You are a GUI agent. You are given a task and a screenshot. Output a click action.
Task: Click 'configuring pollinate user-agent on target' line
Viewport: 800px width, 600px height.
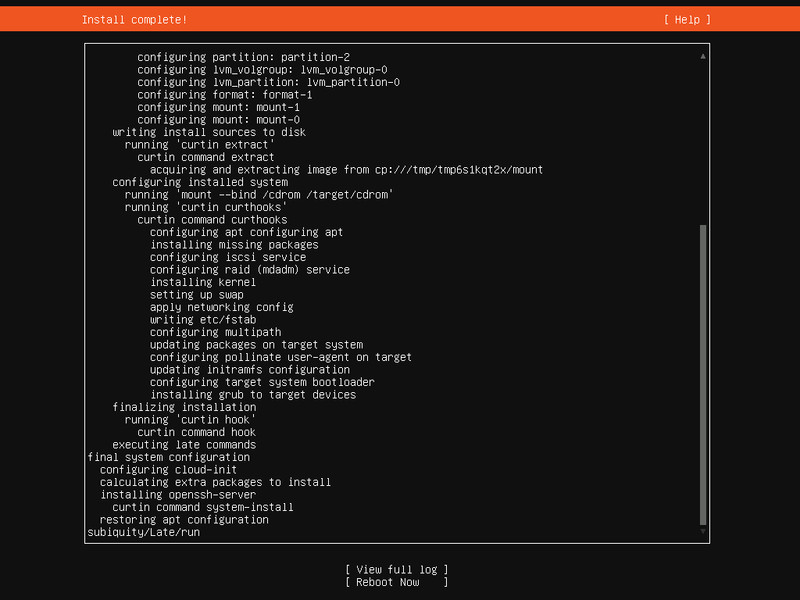coord(281,357)
